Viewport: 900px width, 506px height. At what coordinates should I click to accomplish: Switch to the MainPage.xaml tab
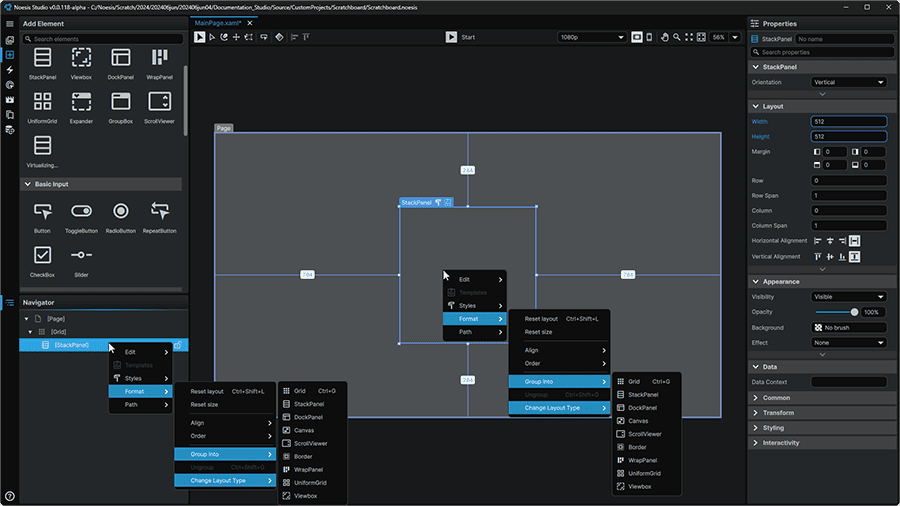(x=218, y=23)
